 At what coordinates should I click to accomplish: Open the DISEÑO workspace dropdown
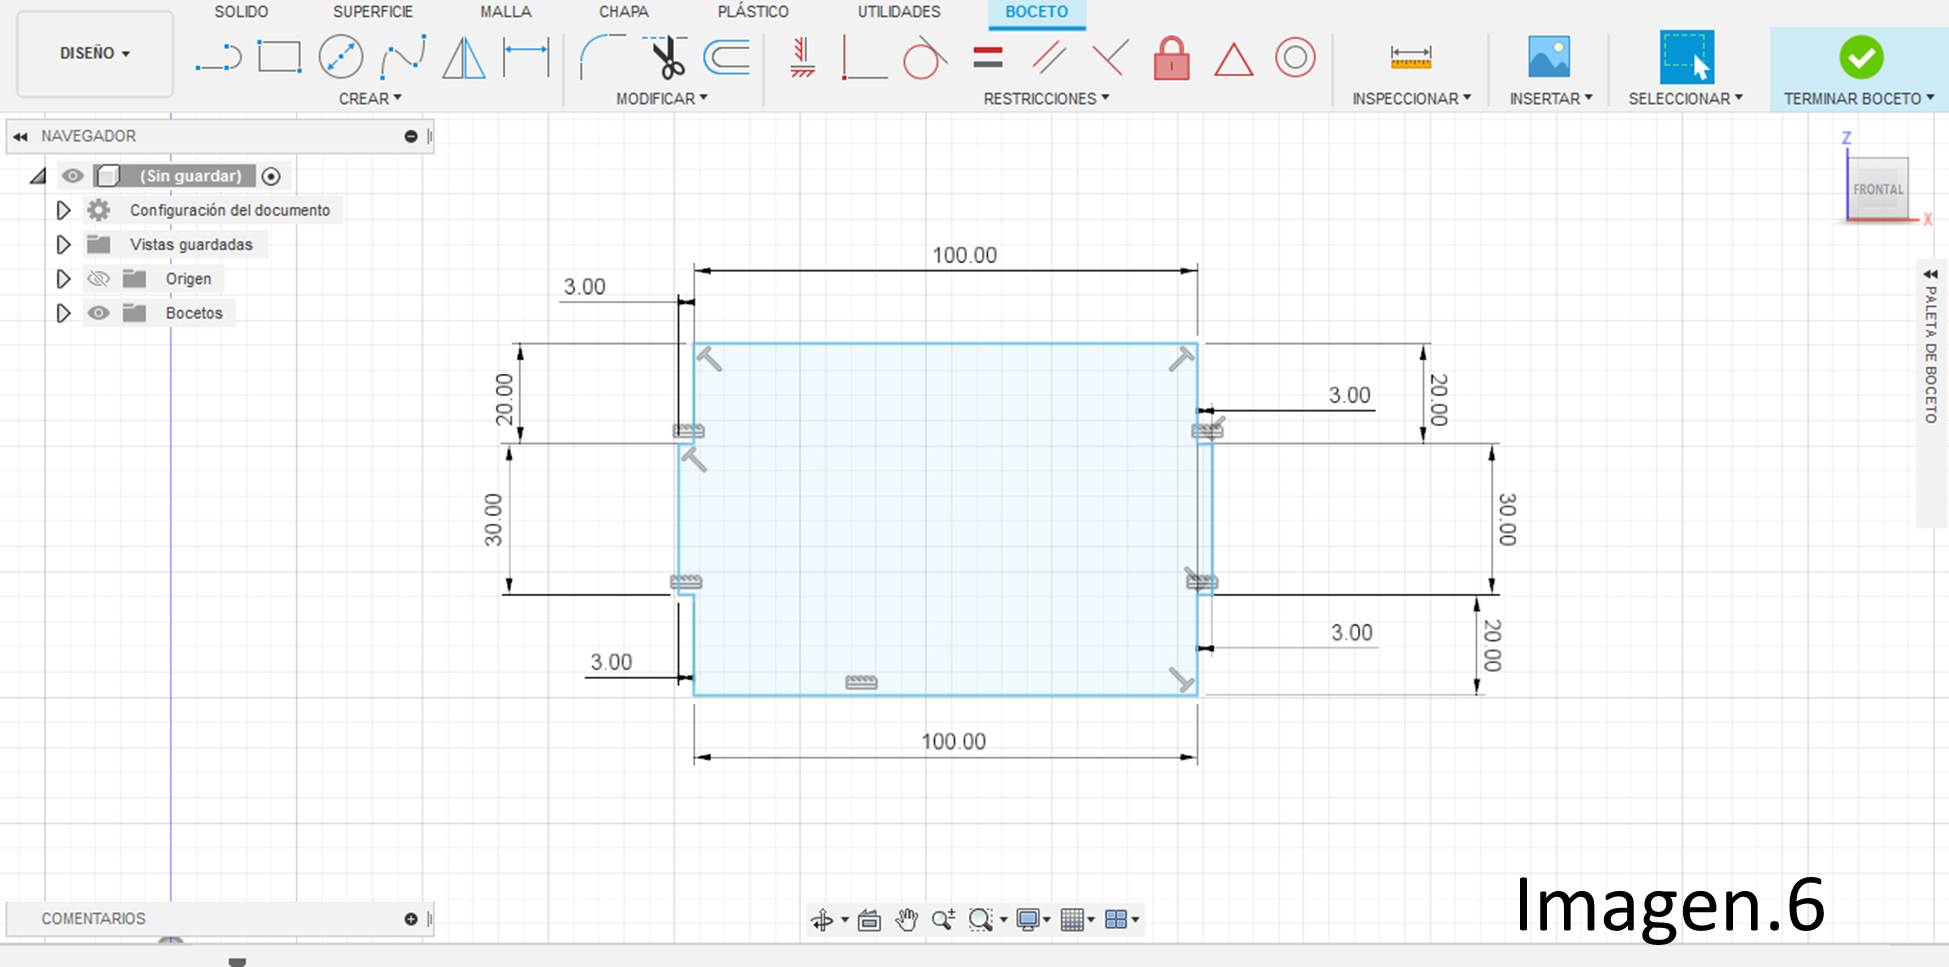(x=95, y=54)
